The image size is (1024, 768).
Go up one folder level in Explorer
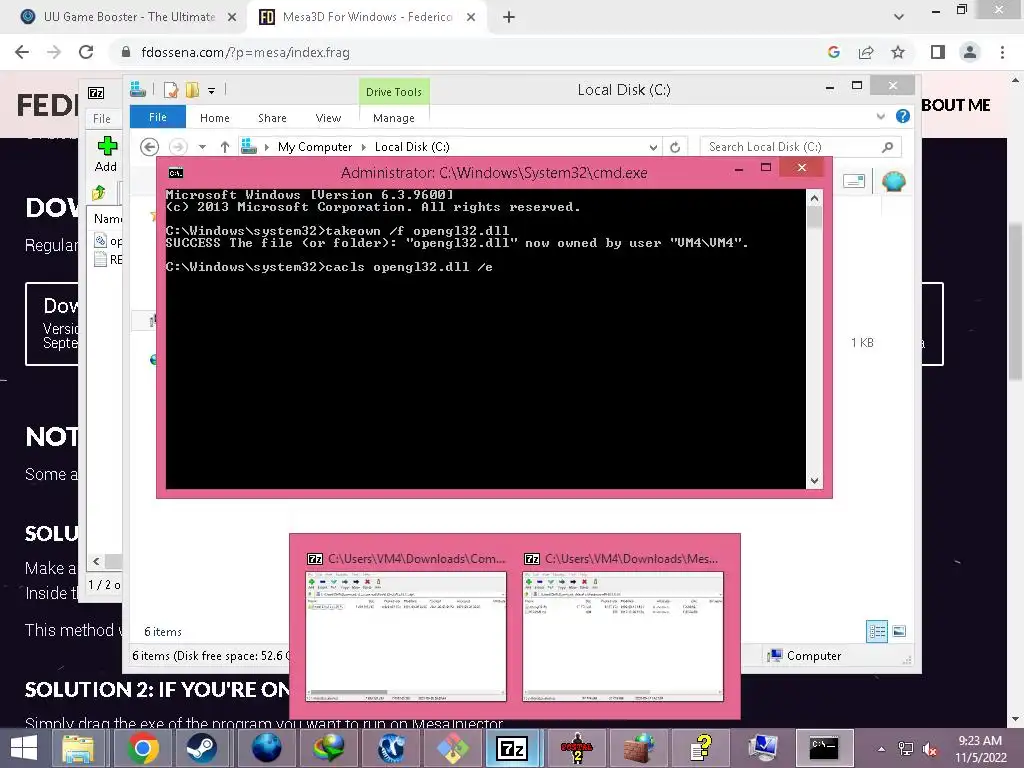tap(225, 147)
